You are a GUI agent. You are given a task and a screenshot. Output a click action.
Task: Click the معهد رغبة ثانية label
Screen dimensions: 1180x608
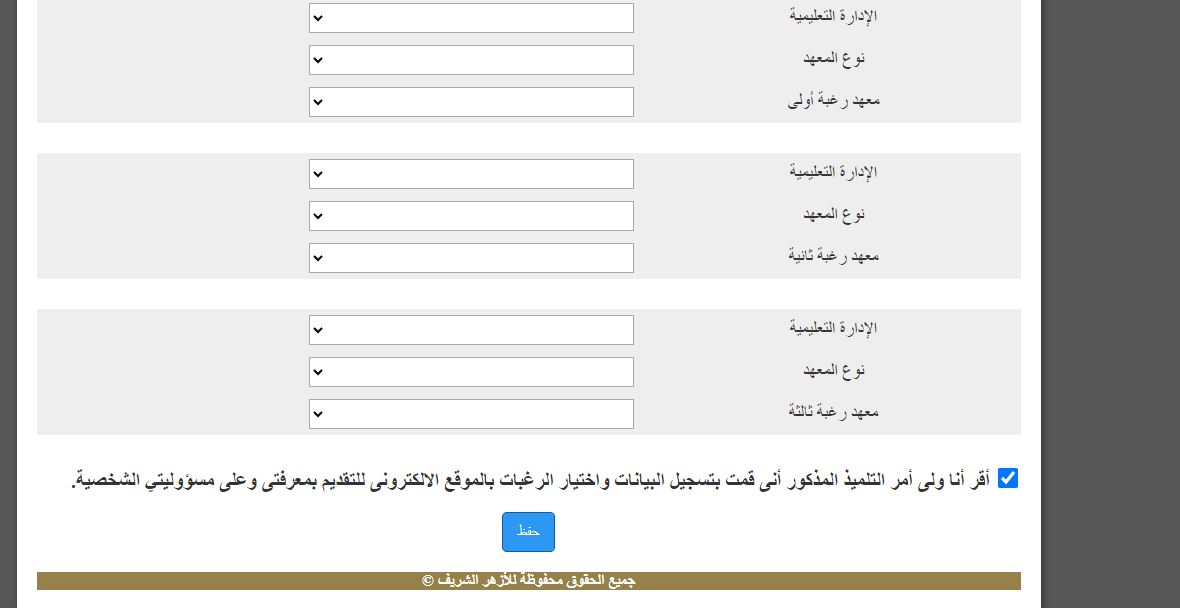(x=834, y=256)
